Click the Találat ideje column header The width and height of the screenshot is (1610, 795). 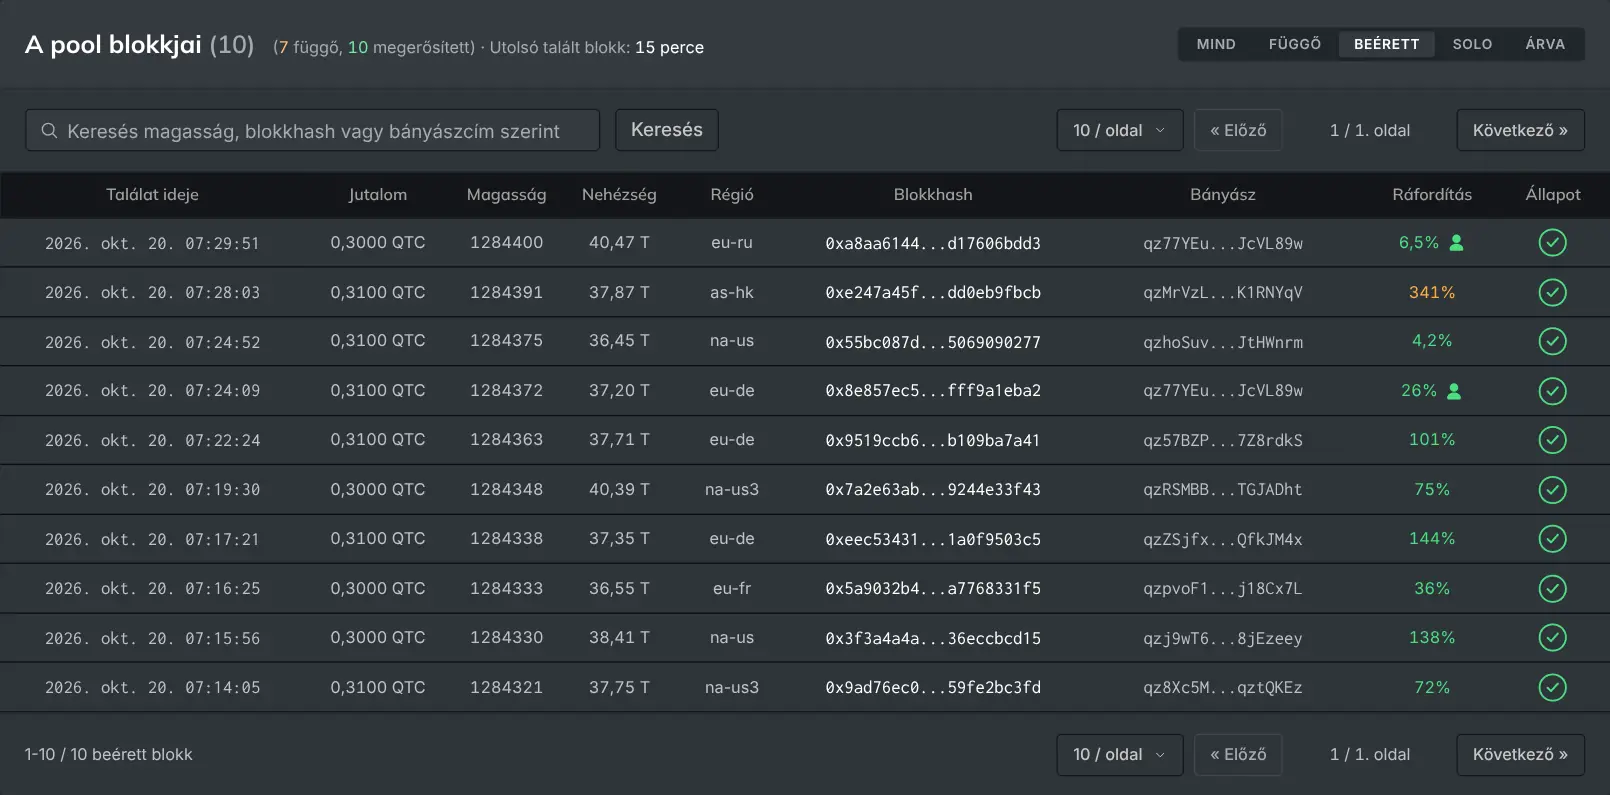tap(152, 195)
